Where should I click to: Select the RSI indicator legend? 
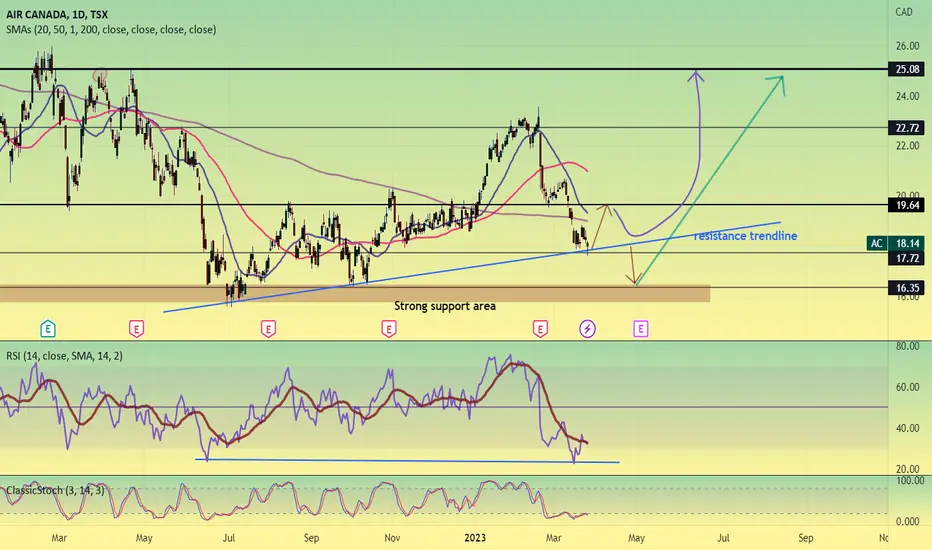(x=64, y=356)
